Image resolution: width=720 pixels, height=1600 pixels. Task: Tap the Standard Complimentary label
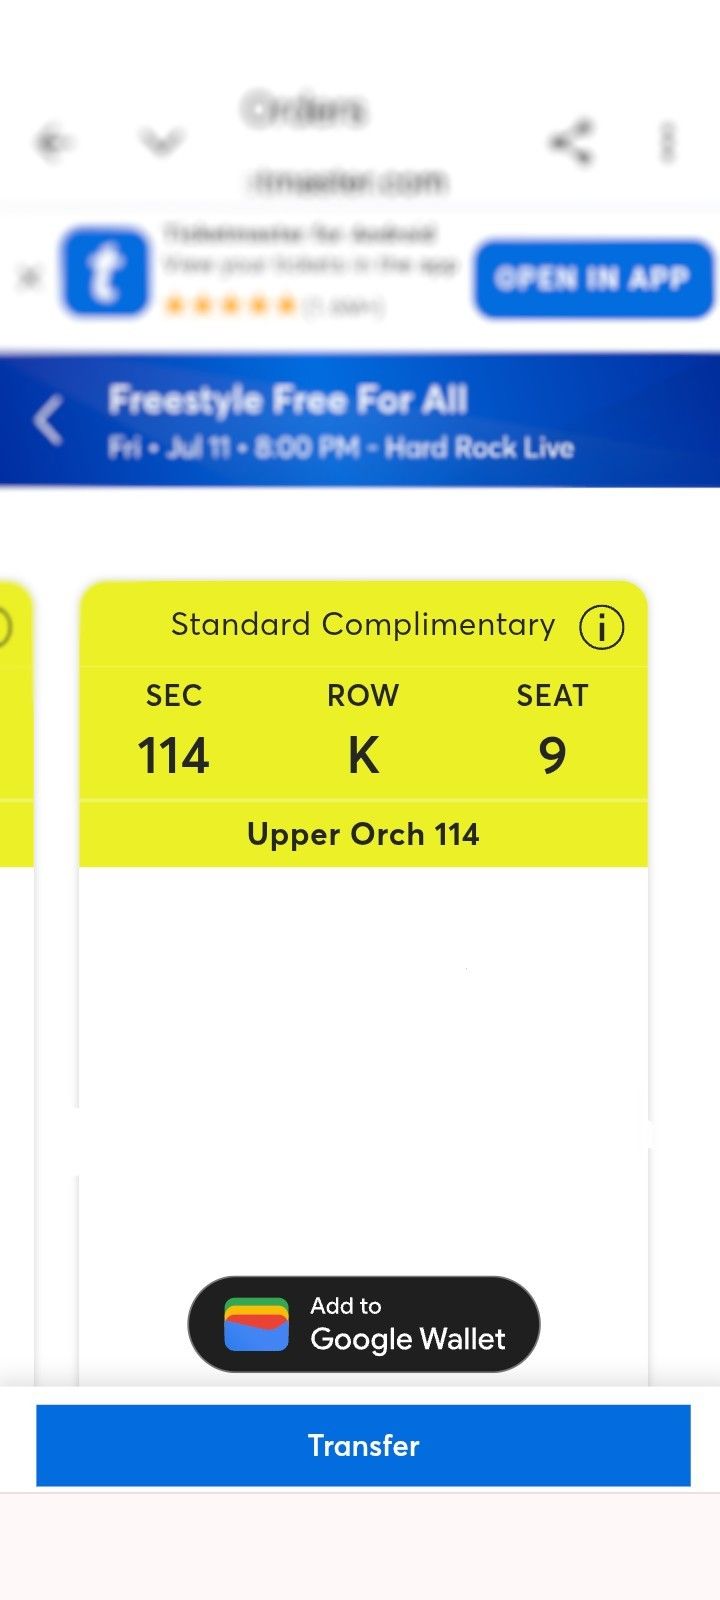(363, 624)
